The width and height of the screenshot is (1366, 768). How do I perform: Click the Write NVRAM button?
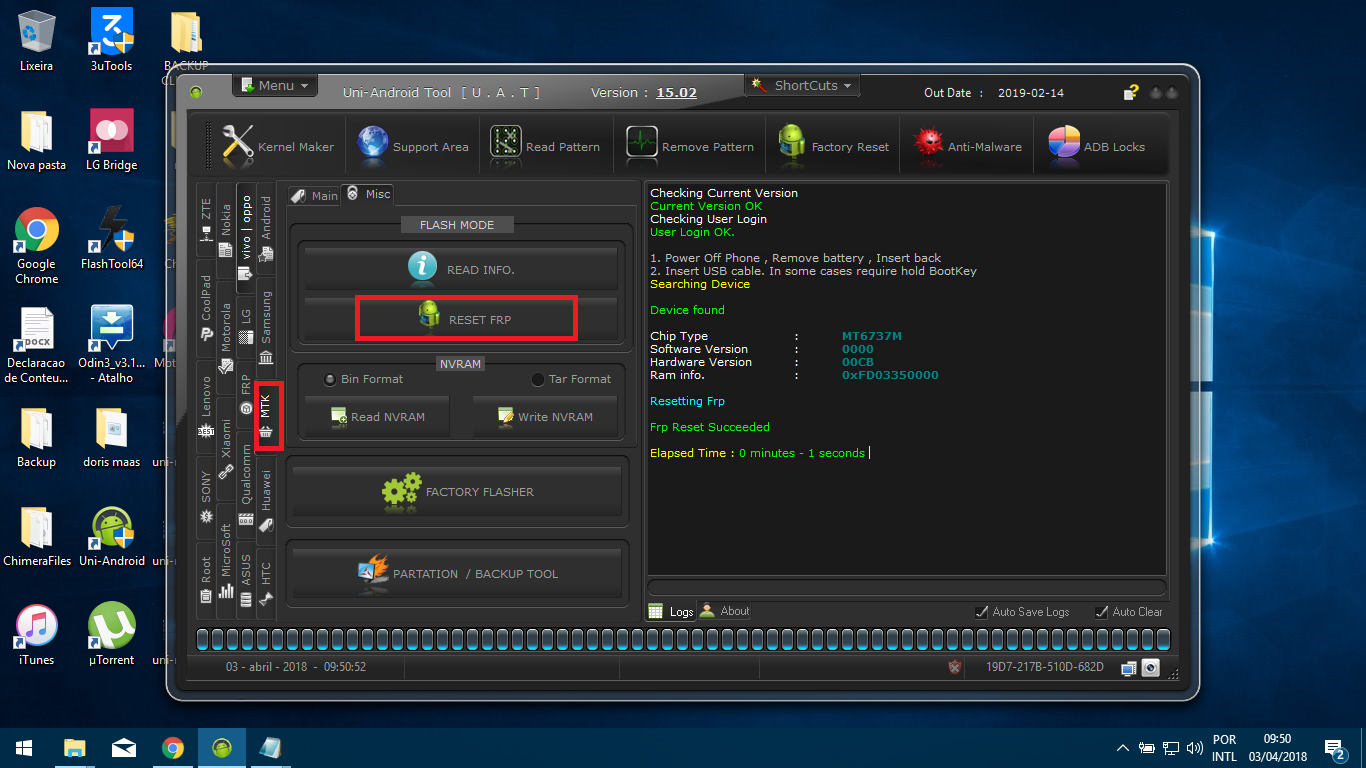point(546,417)
